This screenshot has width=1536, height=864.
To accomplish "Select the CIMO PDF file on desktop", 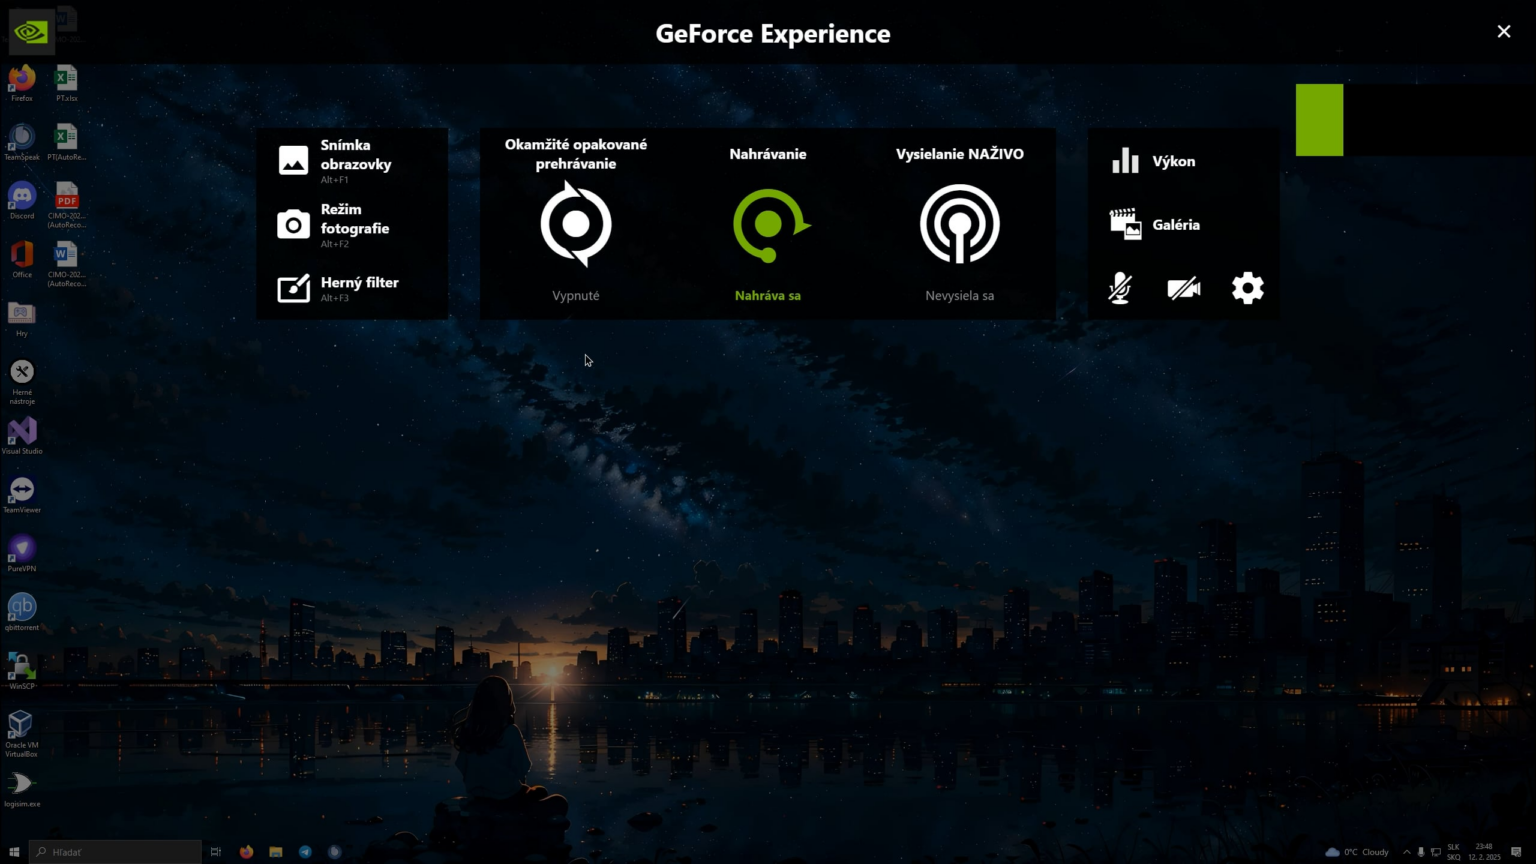I will click(x=66, y=206).
